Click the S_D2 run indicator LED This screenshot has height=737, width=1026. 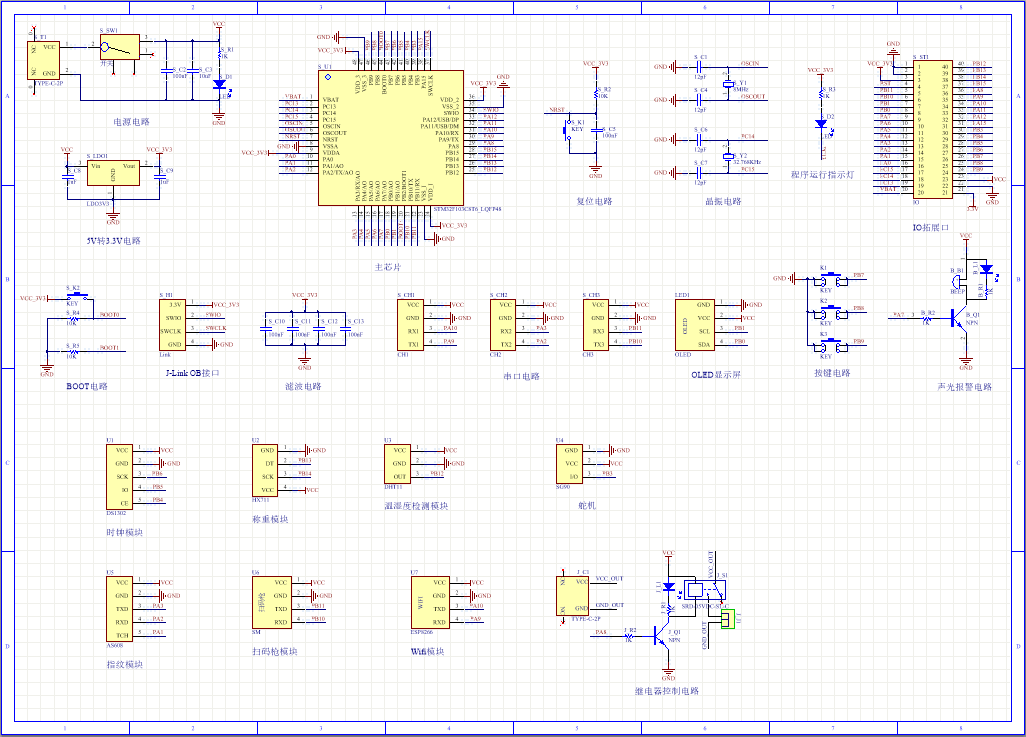click(x=821, y=124)
